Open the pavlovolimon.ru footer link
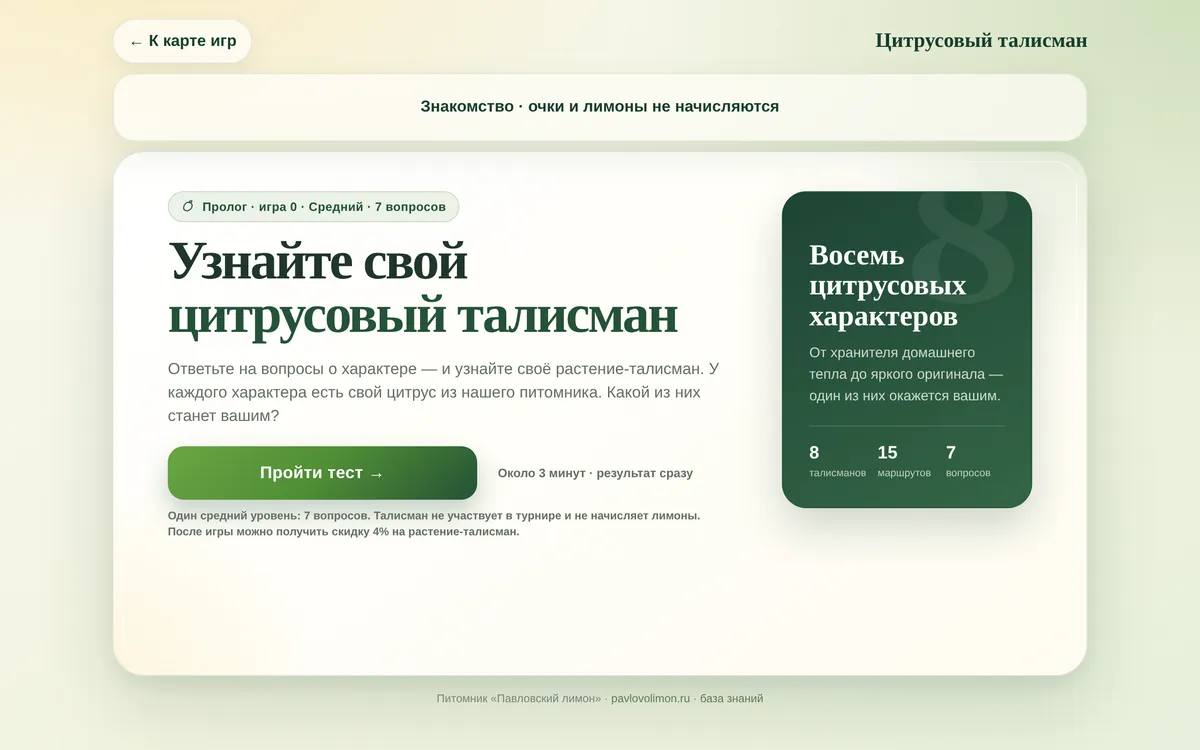Screen dimensions: 1200x750 651,699
